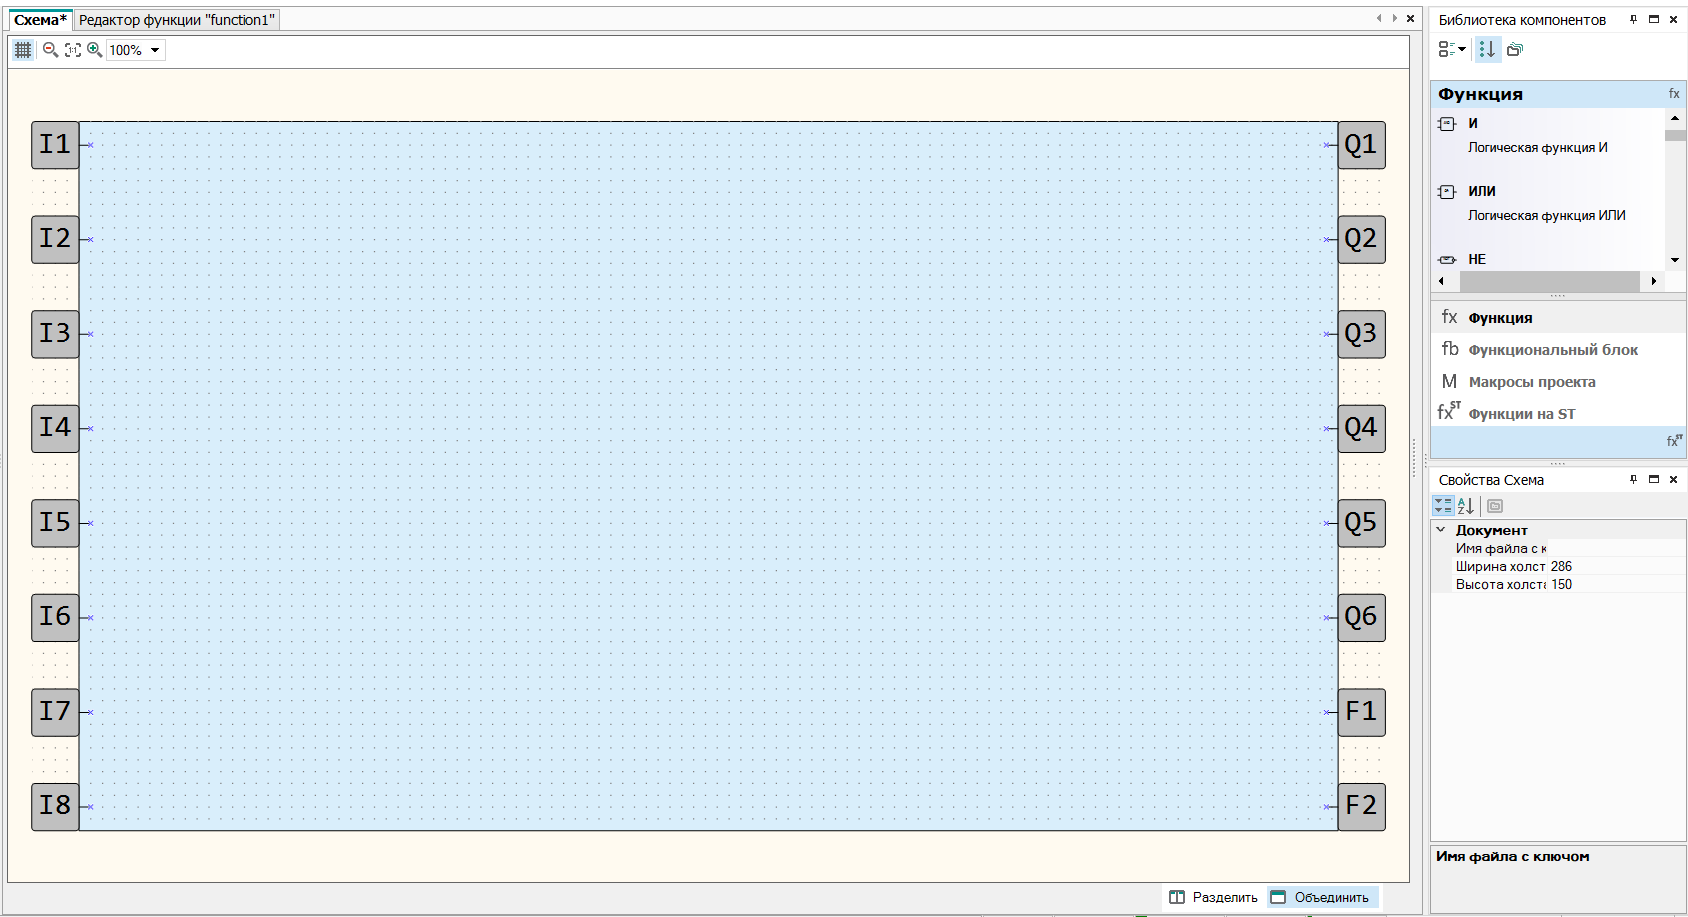Image resolution: width=1688 pixels, height=917 pixels.
Task: Click the zoom in magnifier icon
Action: coord(95,50)
